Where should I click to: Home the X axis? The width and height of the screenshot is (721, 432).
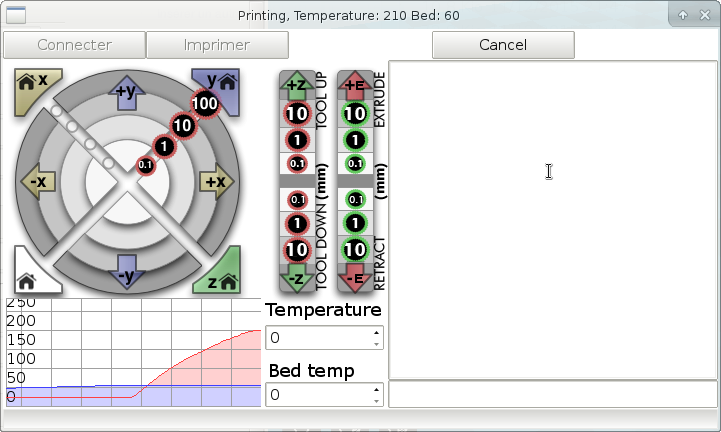pos(34,87)
